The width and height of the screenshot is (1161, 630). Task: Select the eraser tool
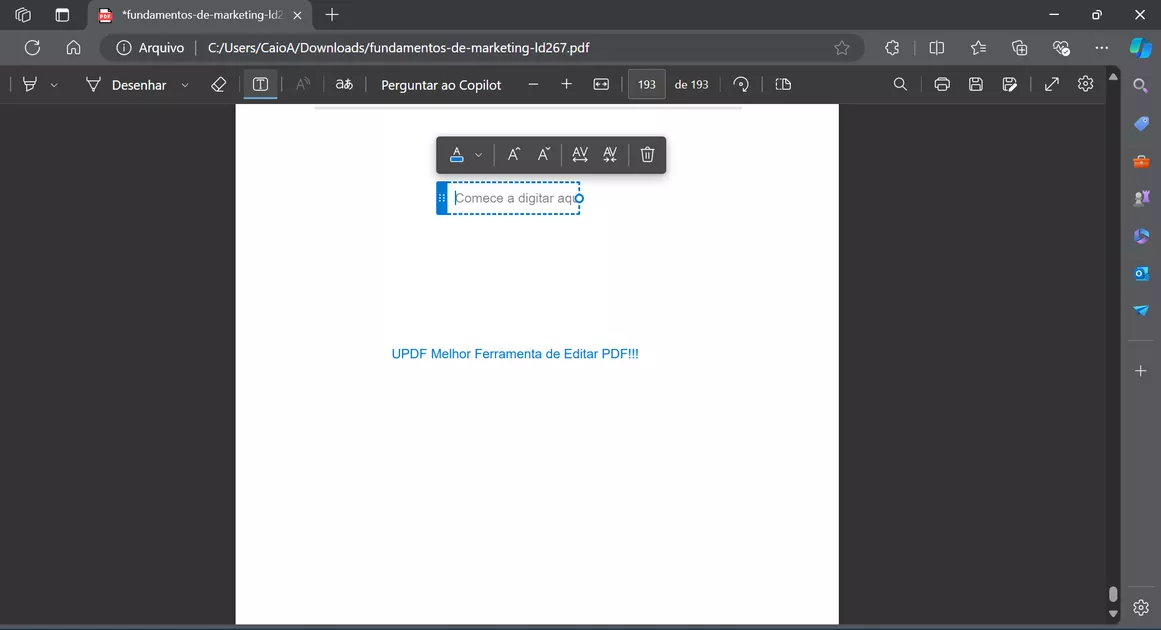click(x=218, y=84)
